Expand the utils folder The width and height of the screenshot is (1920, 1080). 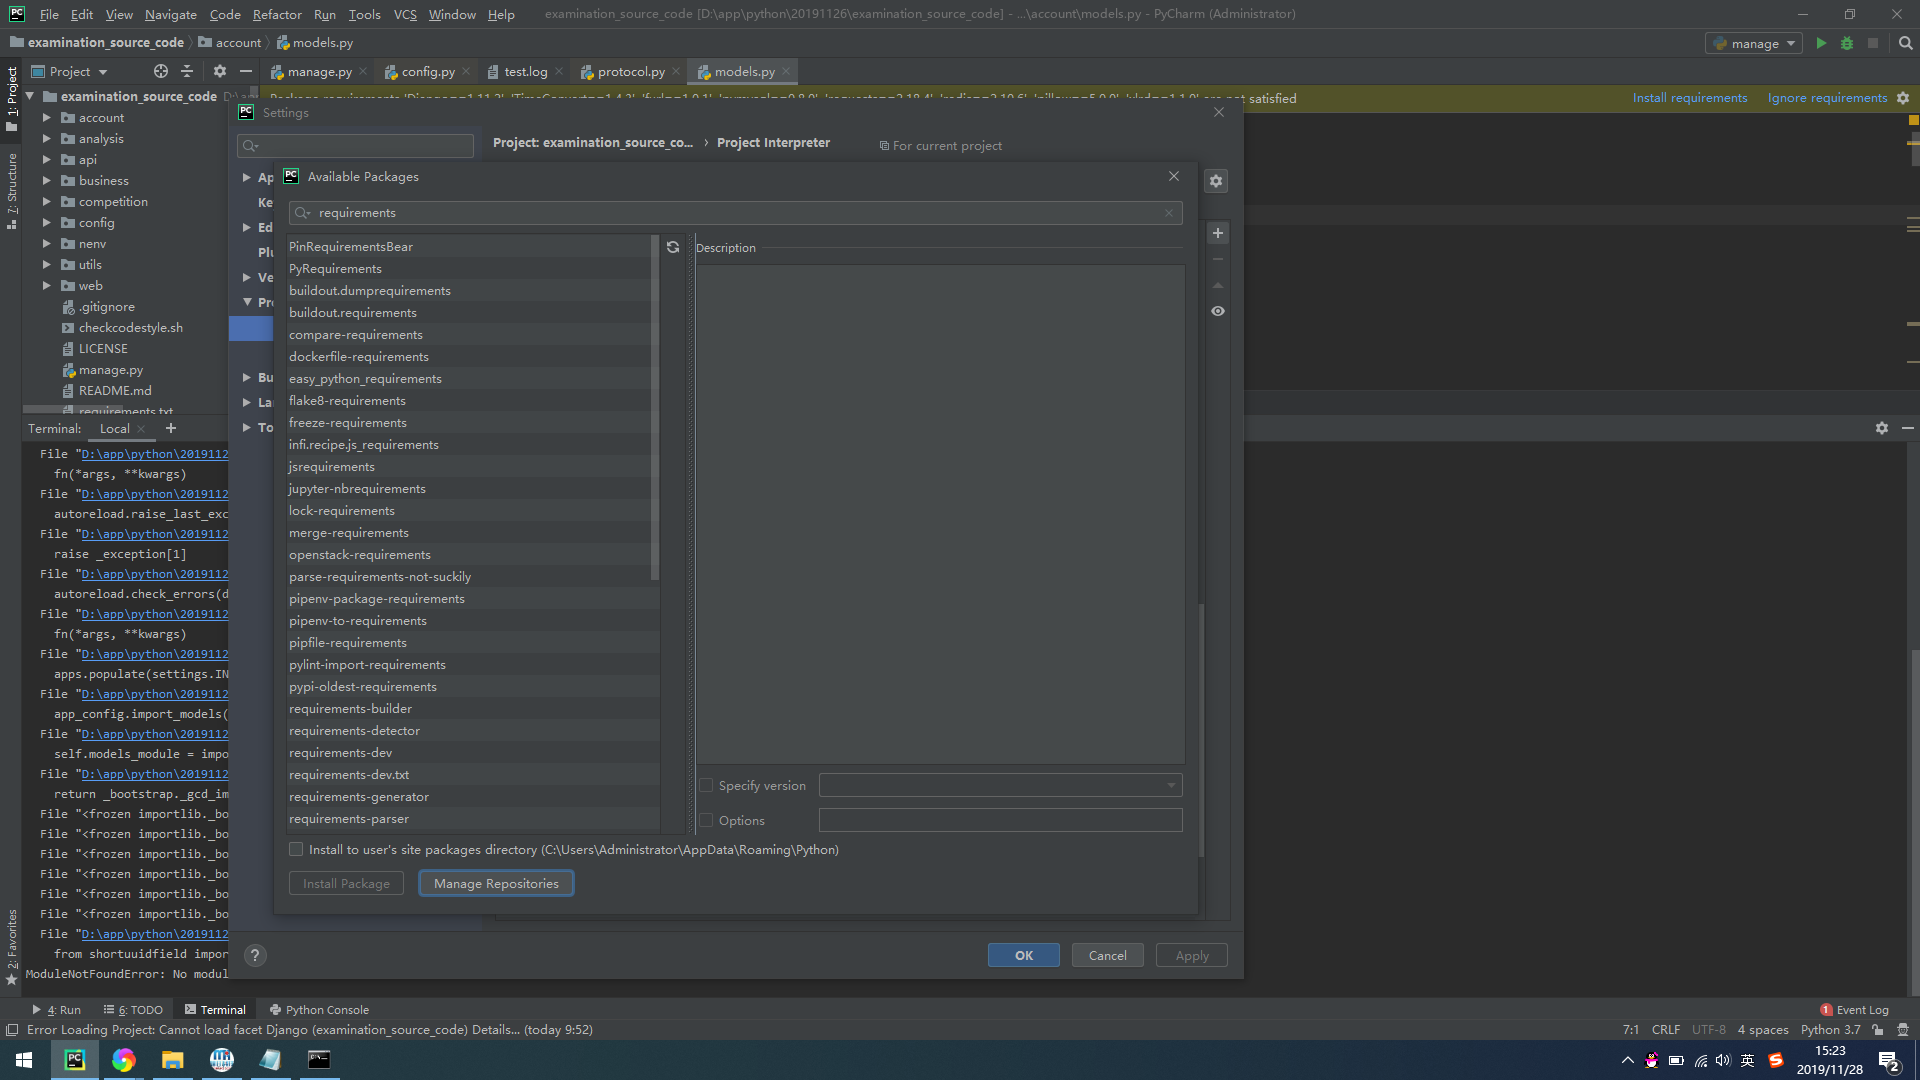click(x=46, y=265)
